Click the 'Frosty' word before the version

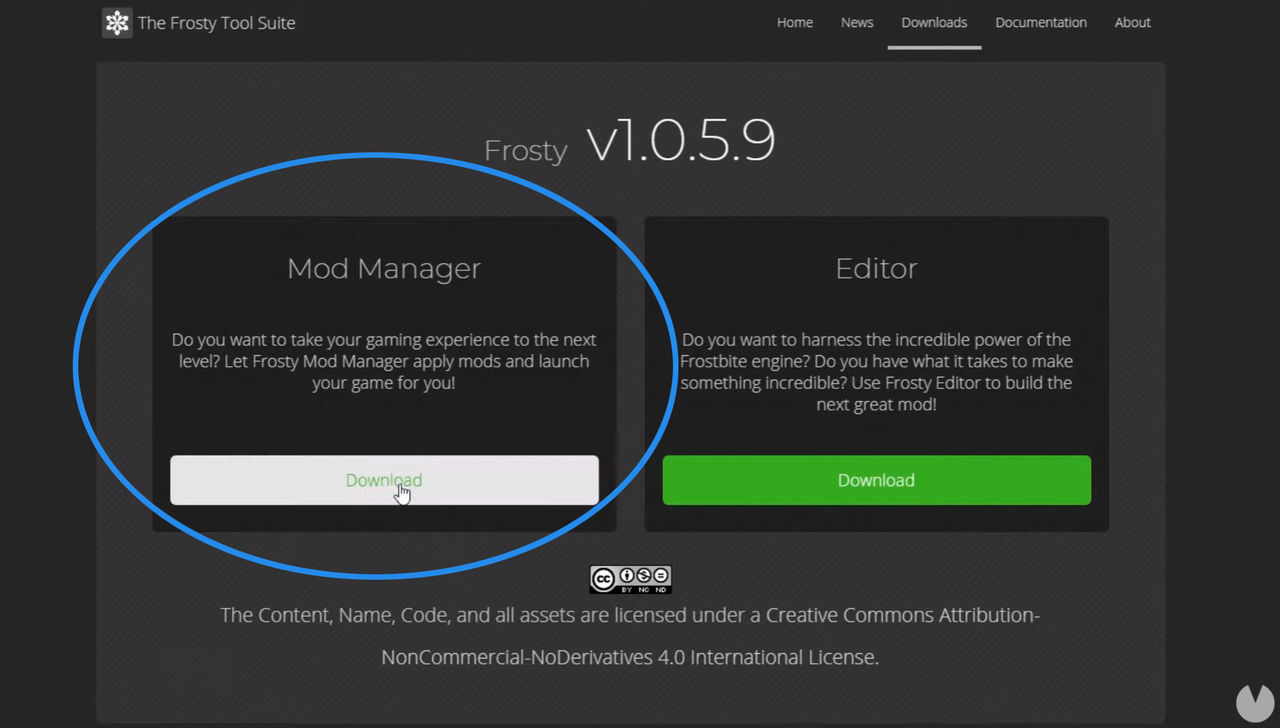click(x=526, y=151)
